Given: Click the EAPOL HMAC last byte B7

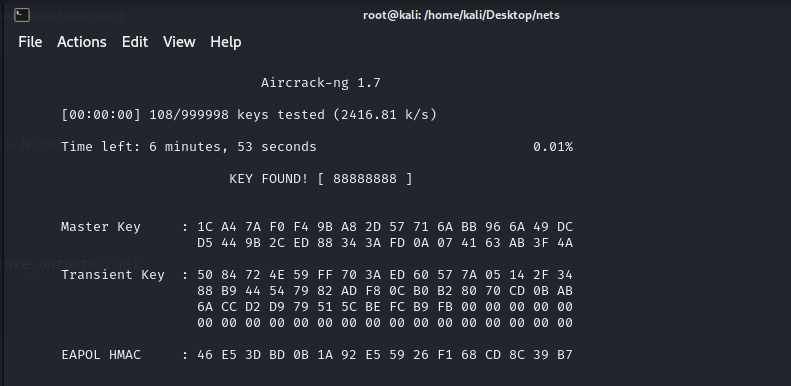Looking at the screenshot, I should 565,355.
